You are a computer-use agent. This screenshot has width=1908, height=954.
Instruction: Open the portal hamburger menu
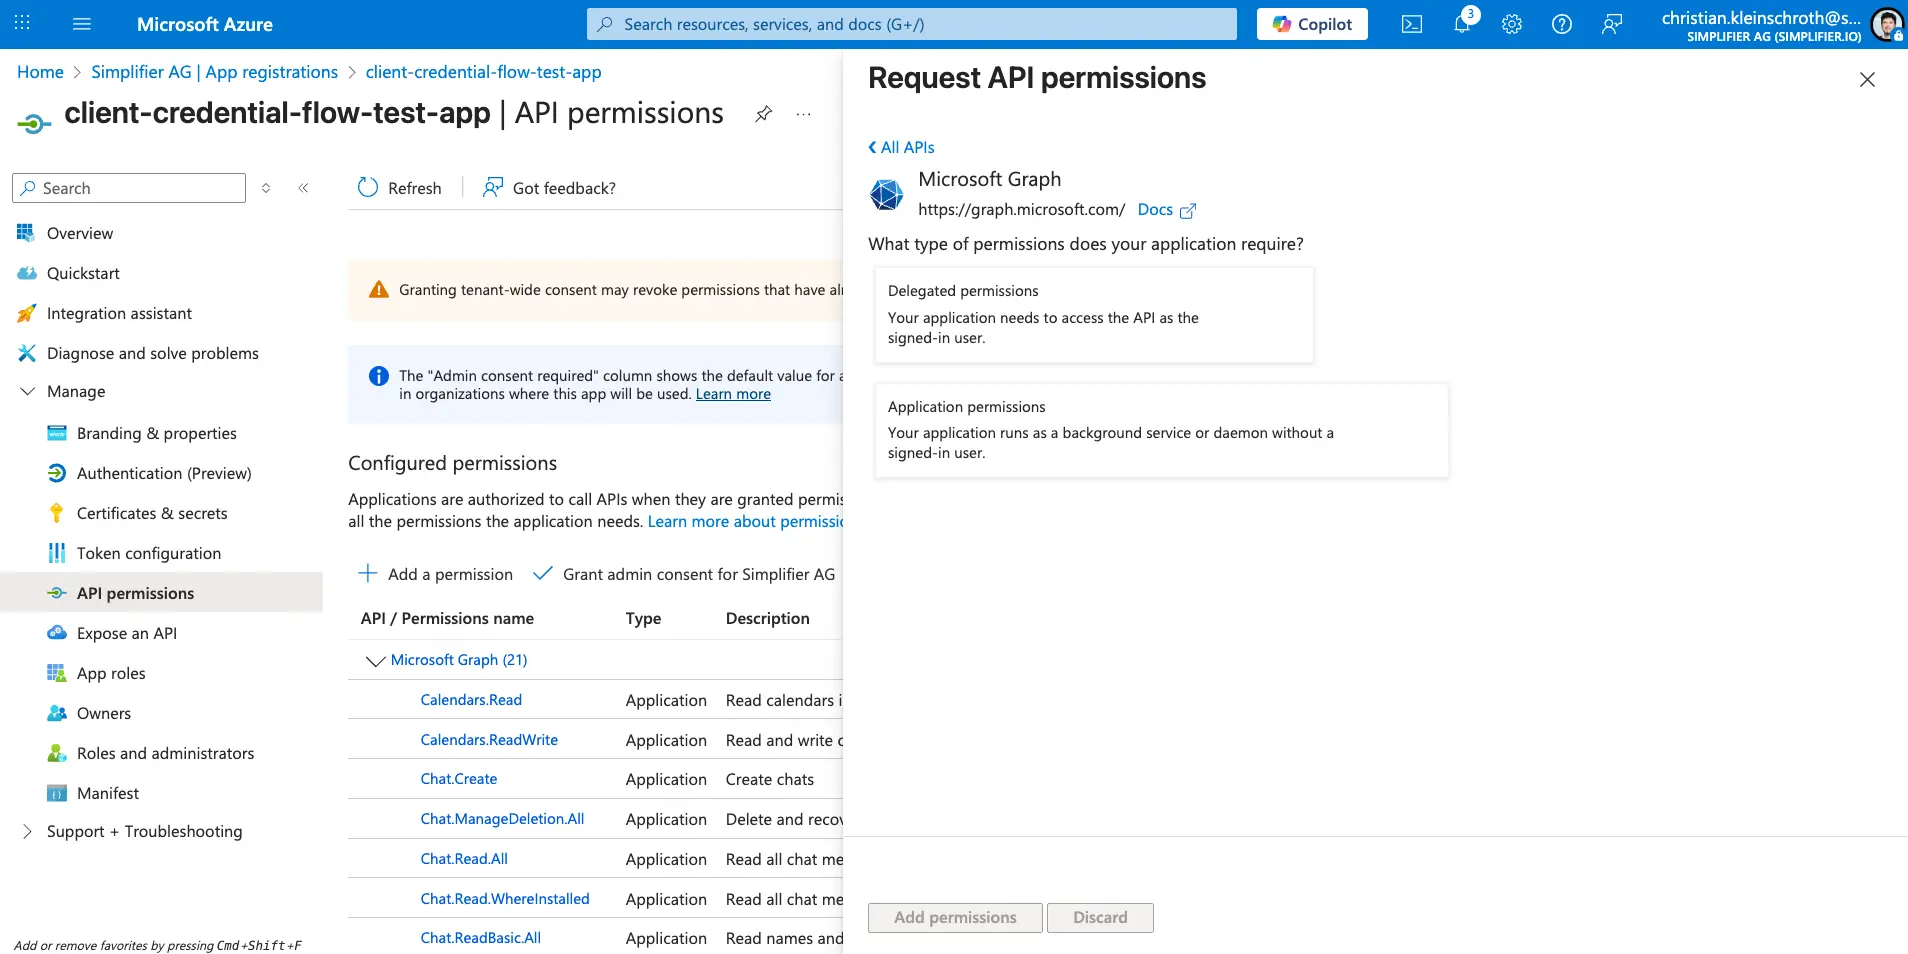82,24
